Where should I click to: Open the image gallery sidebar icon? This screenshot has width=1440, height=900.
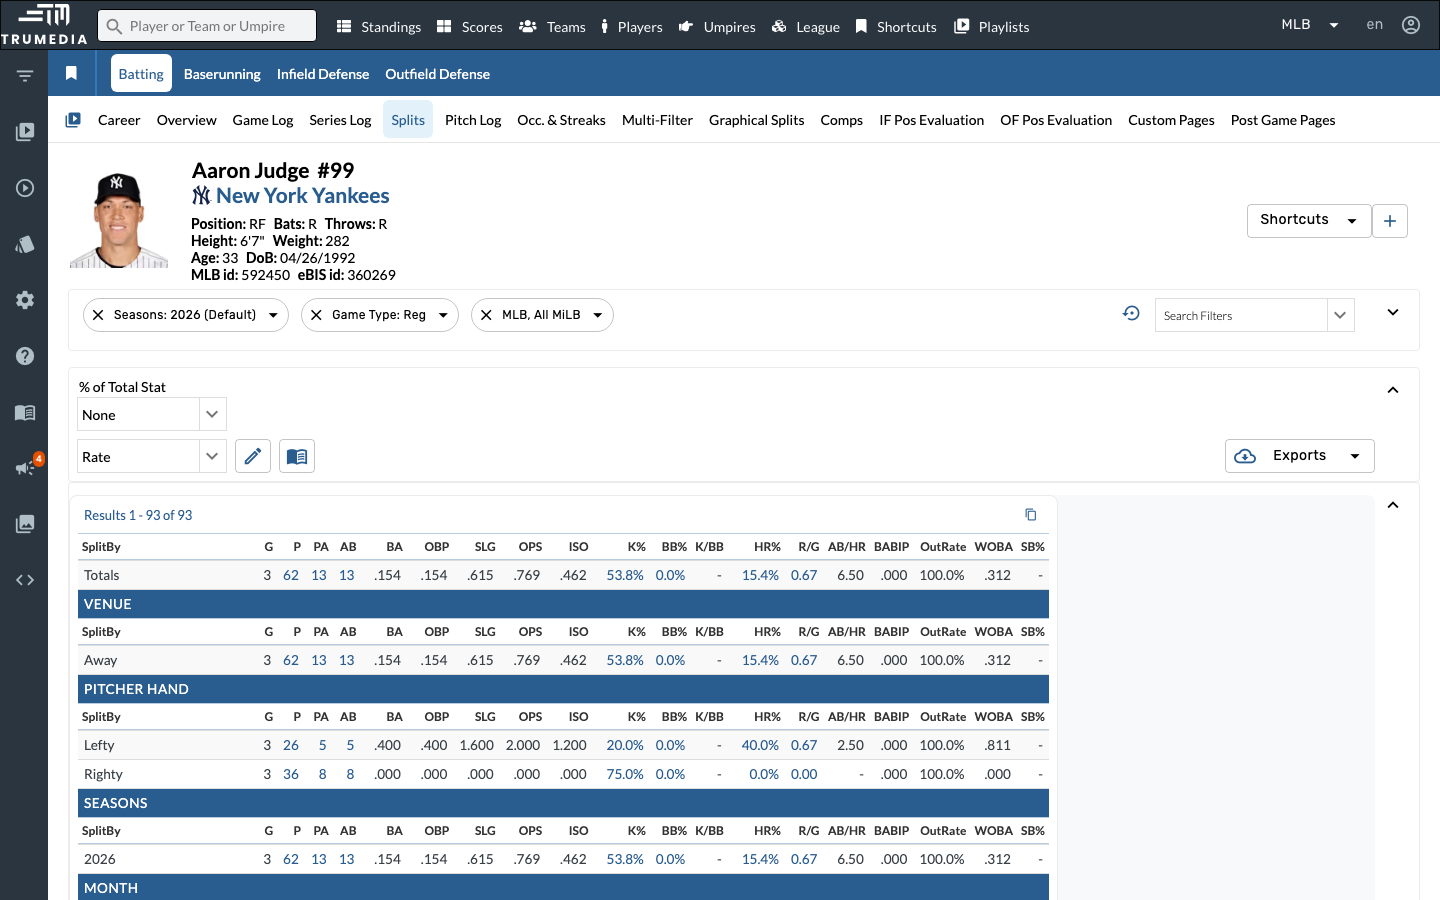pyautogui.click(x=25, y=524)
